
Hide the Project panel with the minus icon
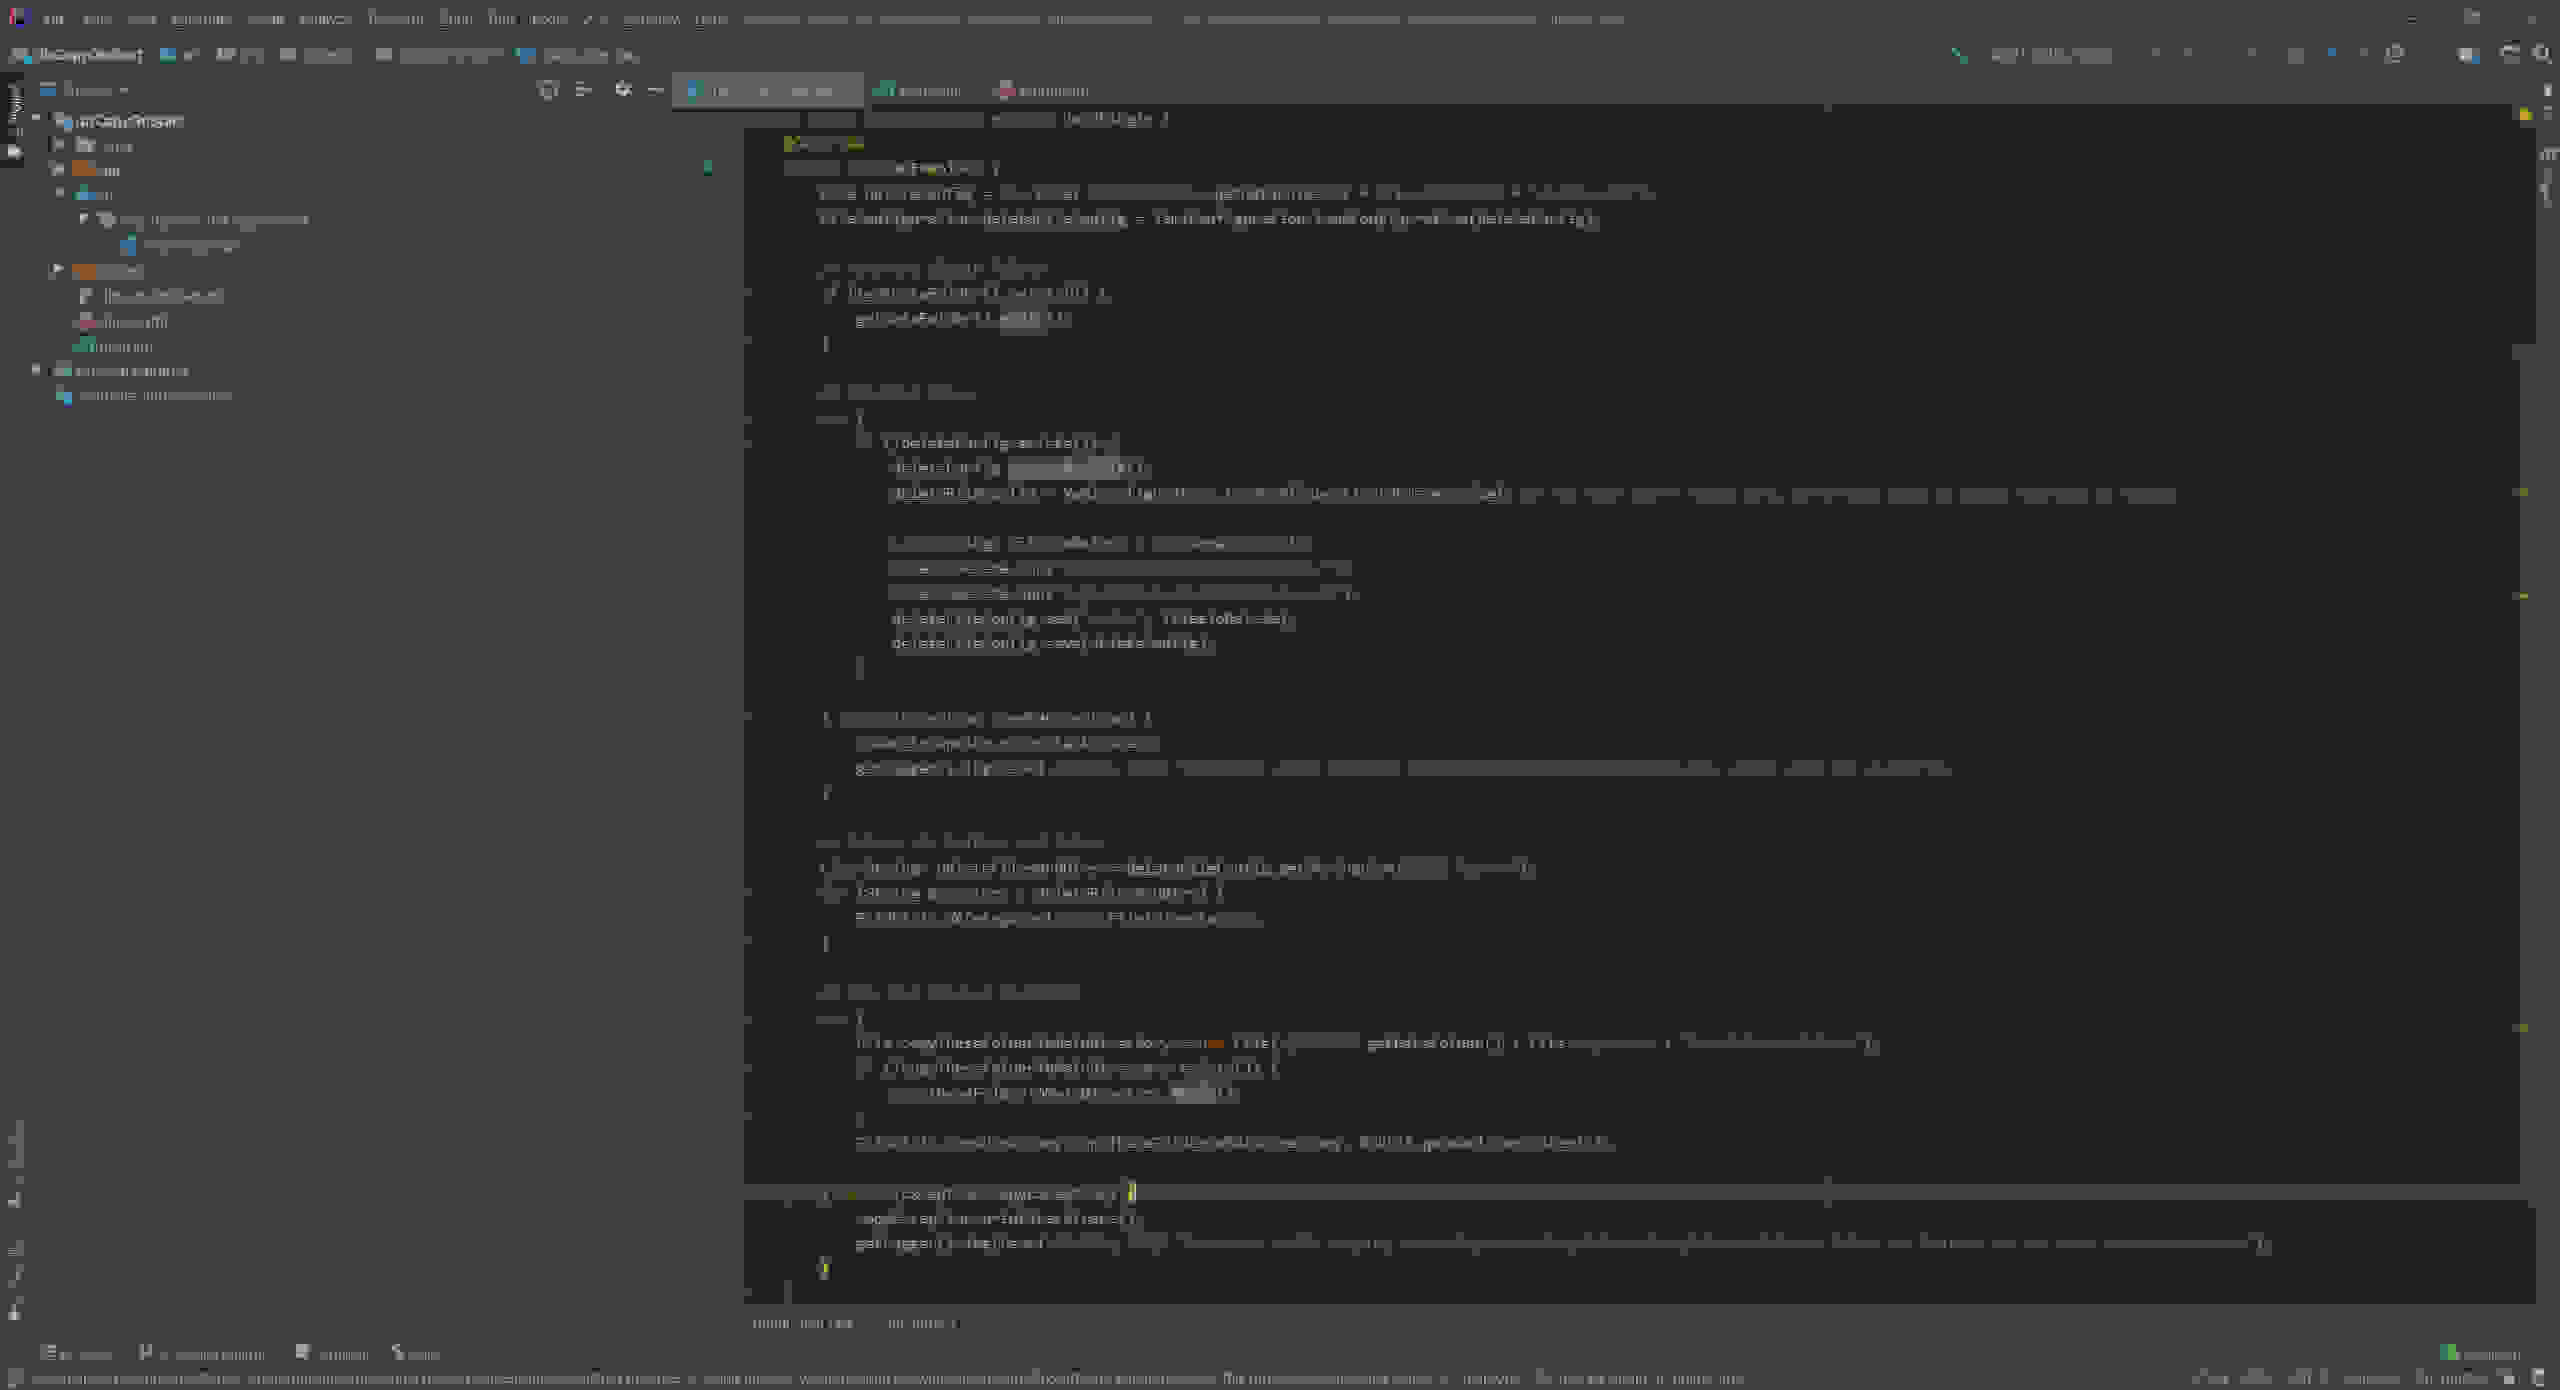[656, 90]
